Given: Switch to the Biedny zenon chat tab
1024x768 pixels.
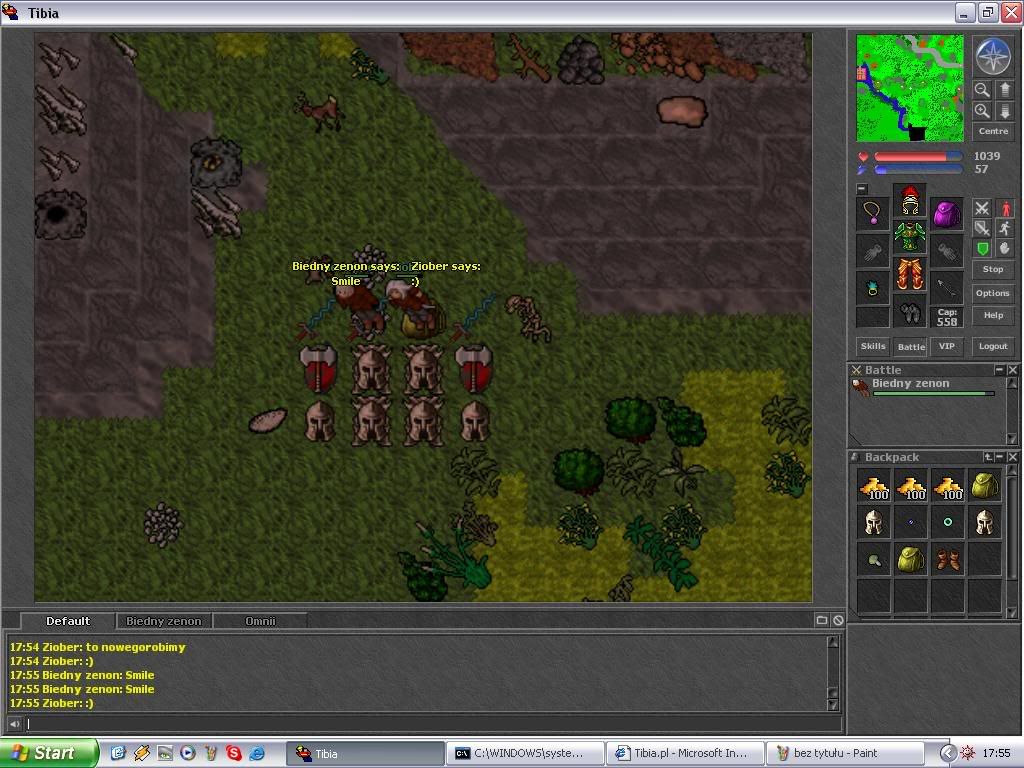Looking at the screenshot, I should [164, 621].
